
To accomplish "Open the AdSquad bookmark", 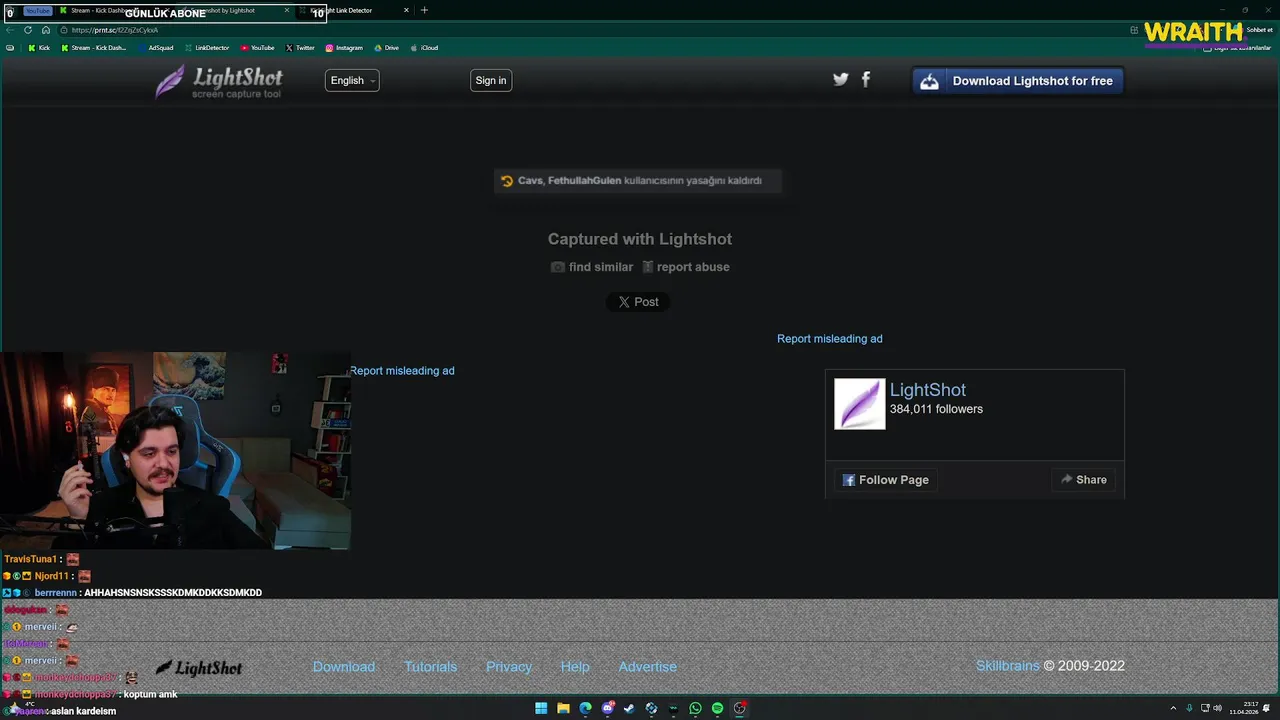I will point(155,48).
